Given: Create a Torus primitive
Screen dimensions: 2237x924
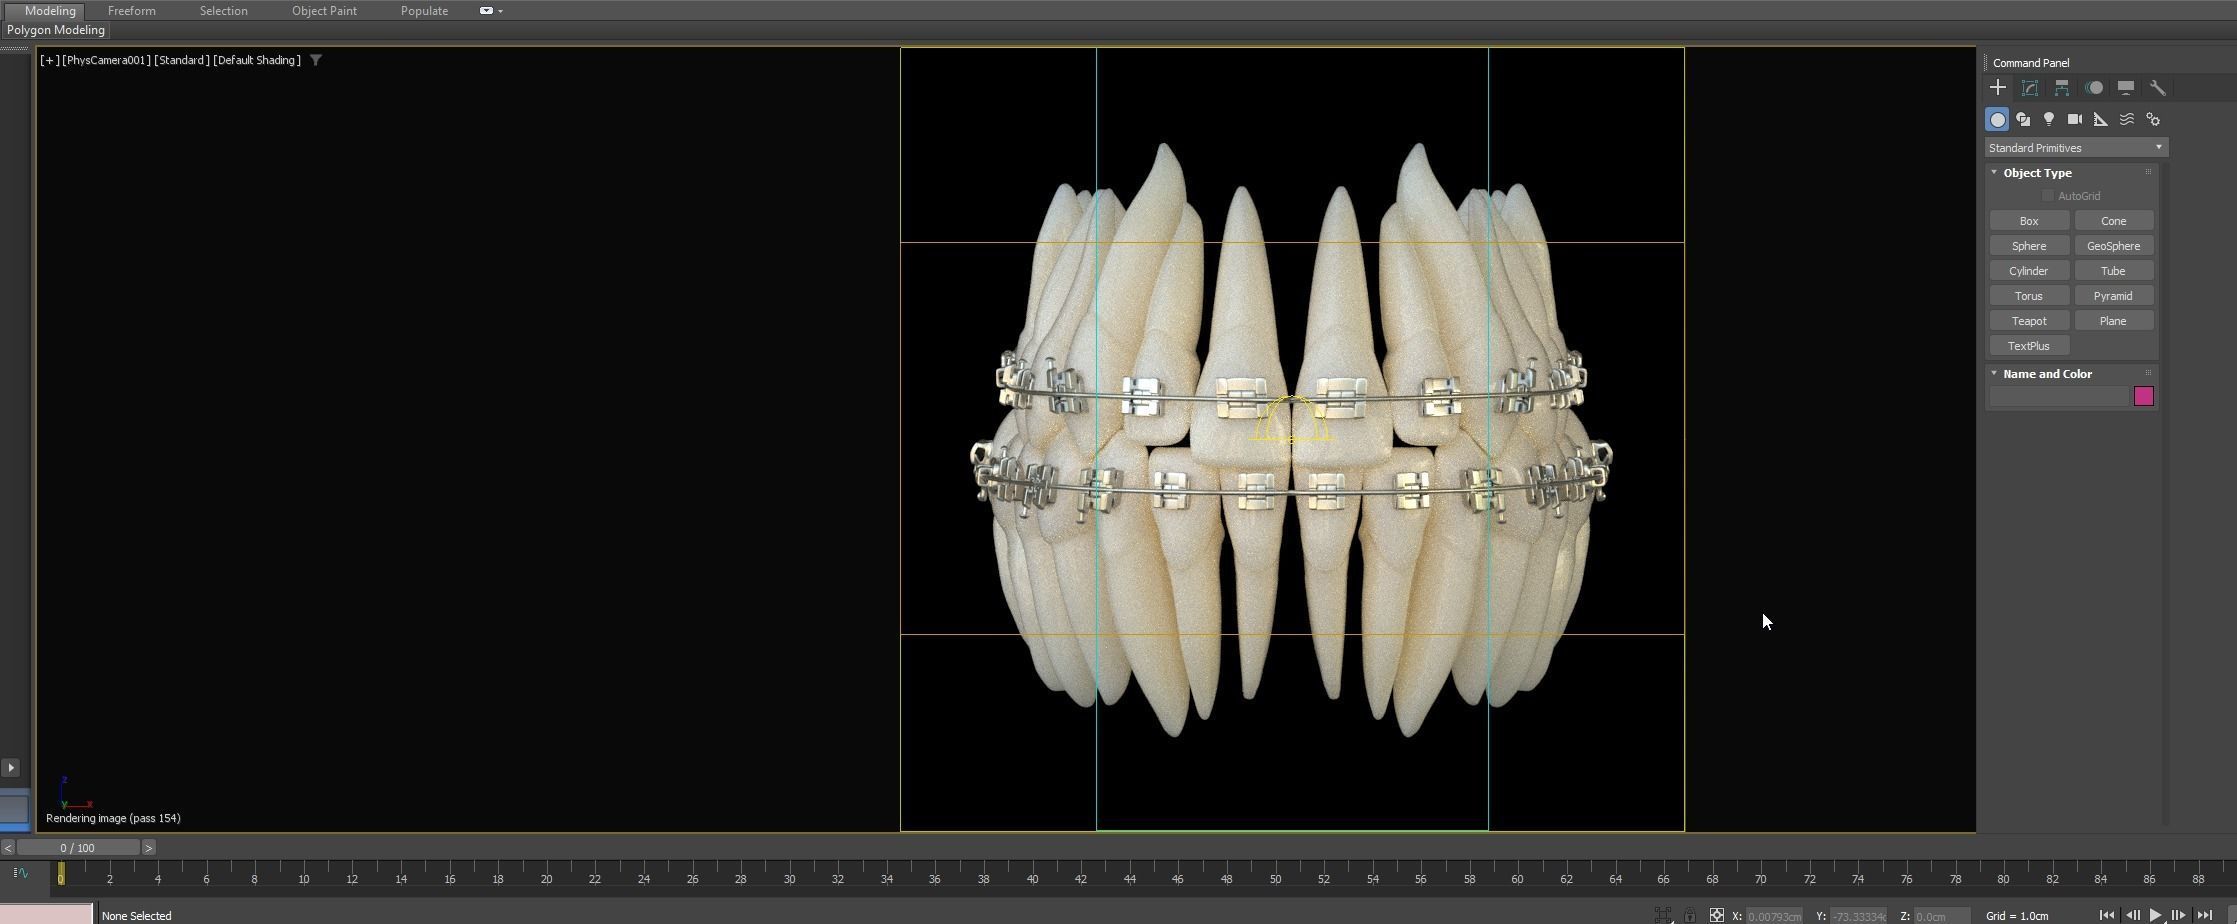Looking at the screenshot, I should 2029,296.
